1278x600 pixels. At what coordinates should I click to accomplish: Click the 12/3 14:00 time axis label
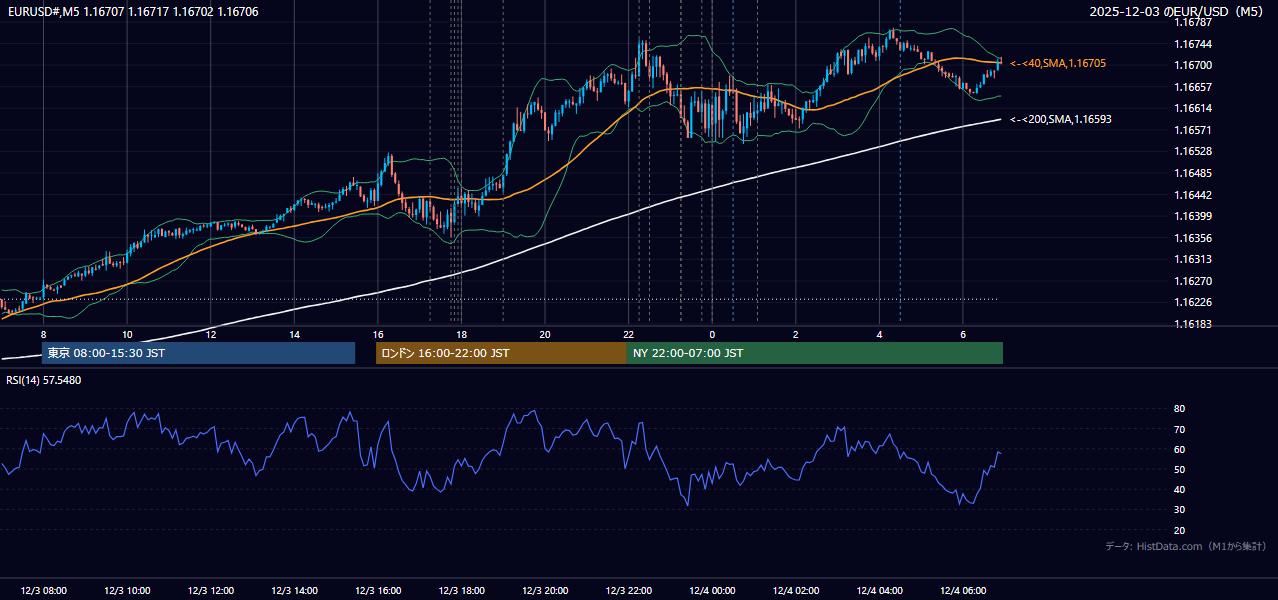pyautogui.click(x=294, y=591)
